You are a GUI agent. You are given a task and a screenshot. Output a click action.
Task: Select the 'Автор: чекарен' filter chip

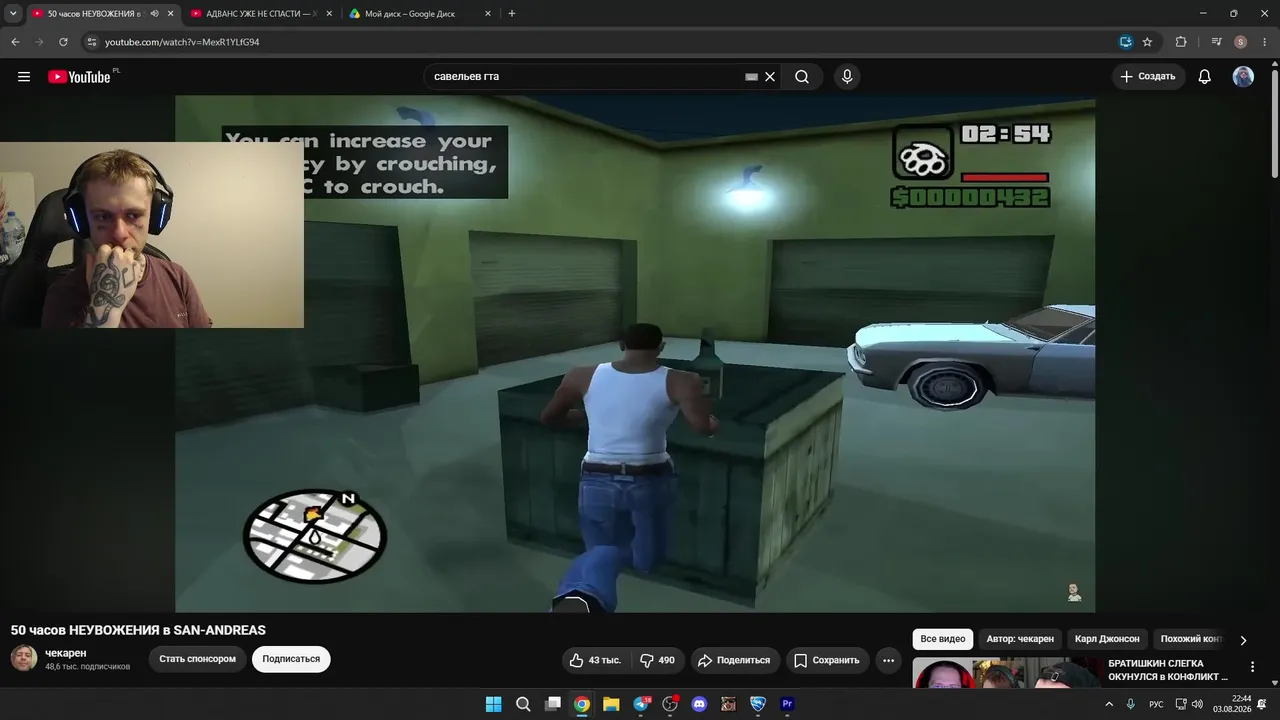pyautogui.click(x=1020, y=639)
